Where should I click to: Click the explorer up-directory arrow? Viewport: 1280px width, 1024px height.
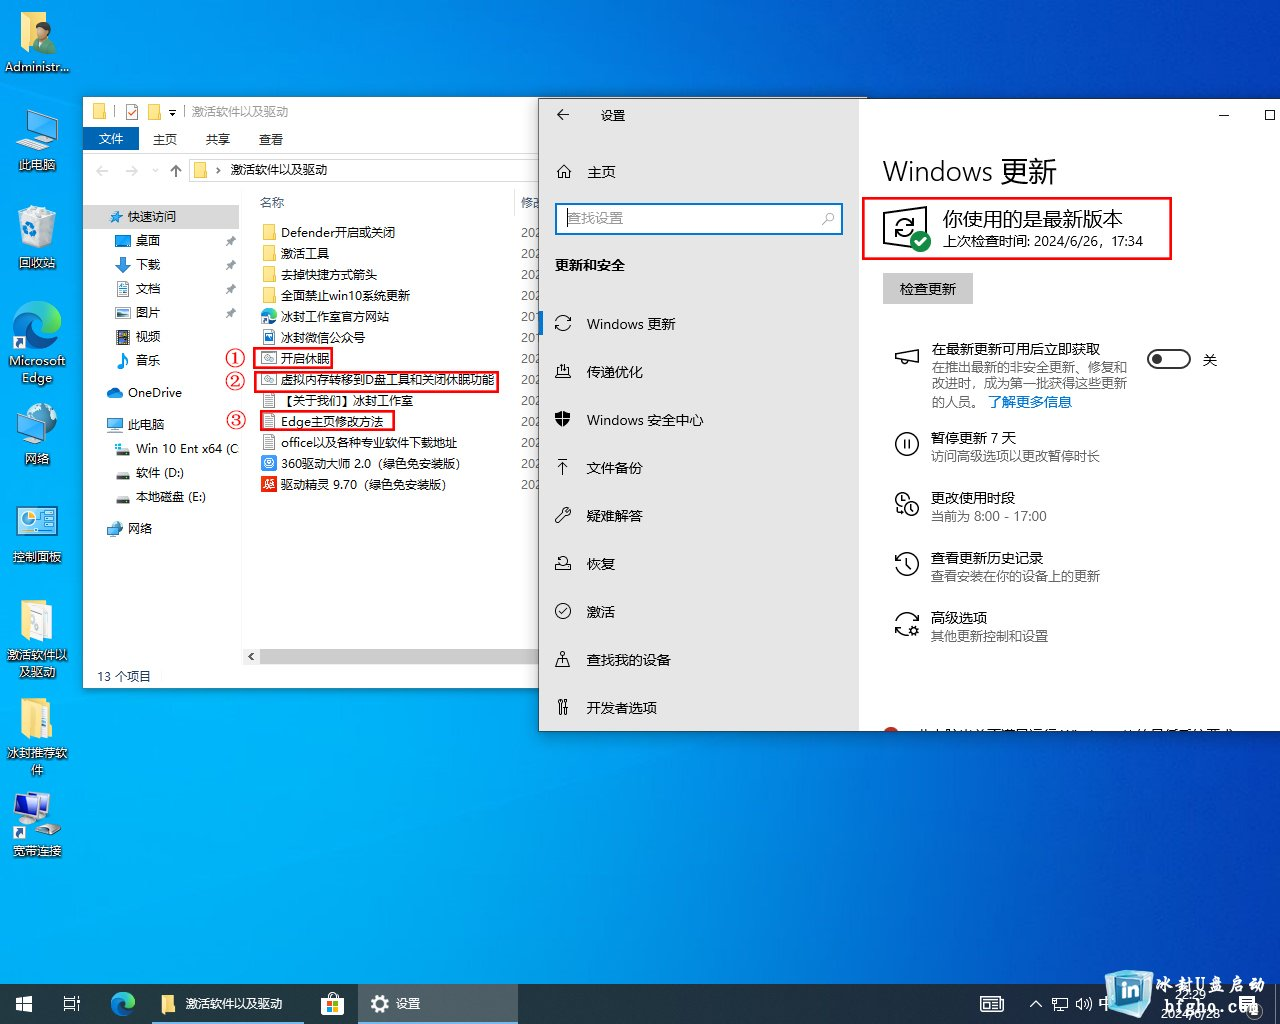(176, 170)
